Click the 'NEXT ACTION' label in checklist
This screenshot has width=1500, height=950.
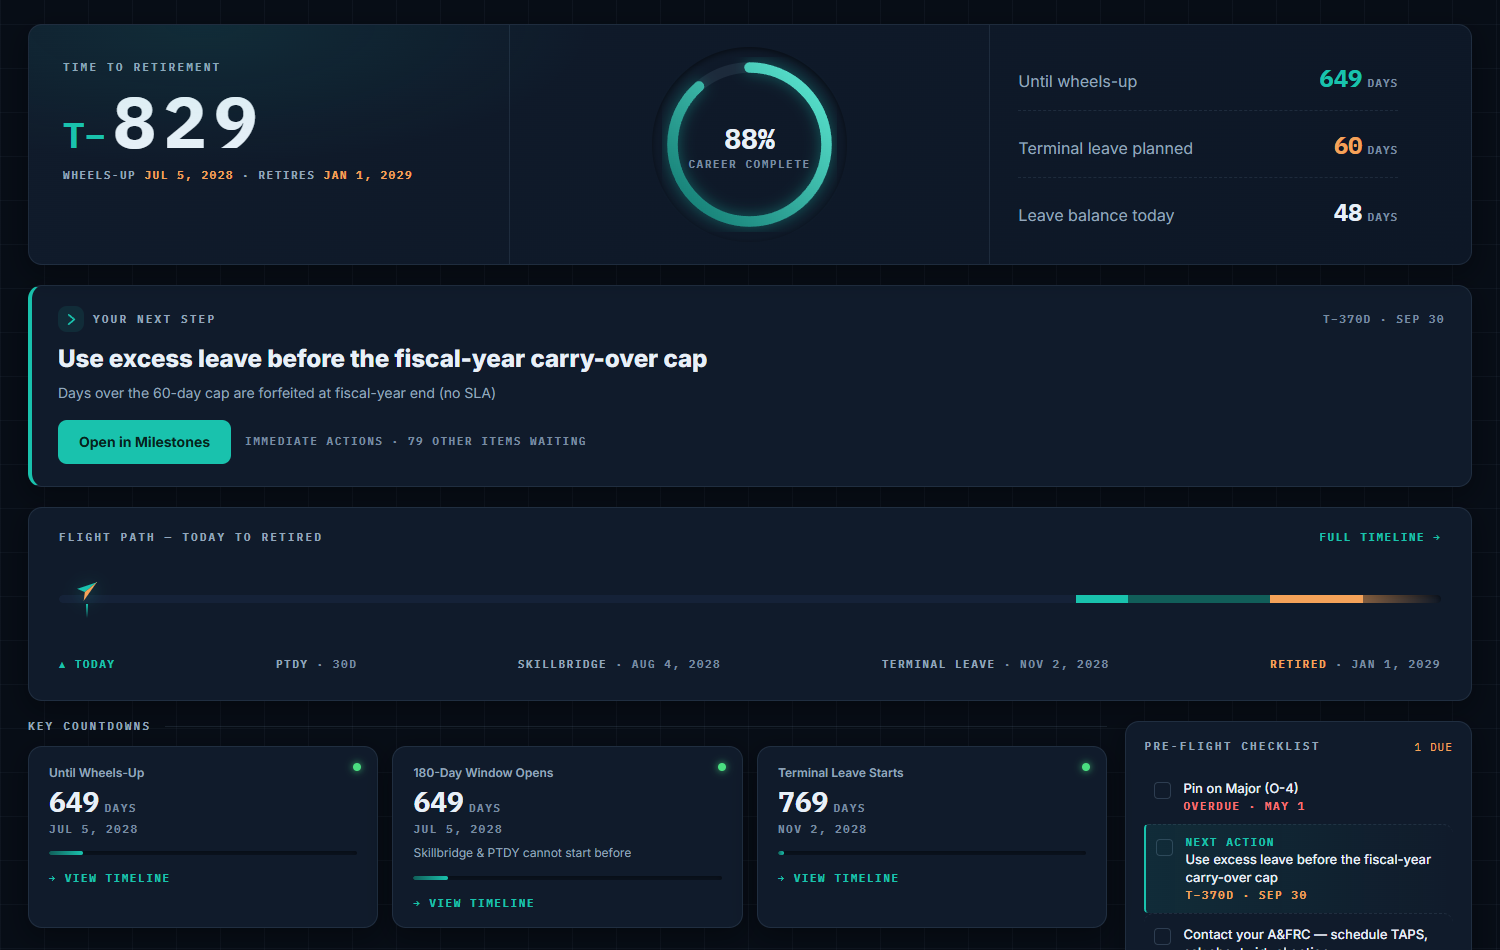point(1230,842)
